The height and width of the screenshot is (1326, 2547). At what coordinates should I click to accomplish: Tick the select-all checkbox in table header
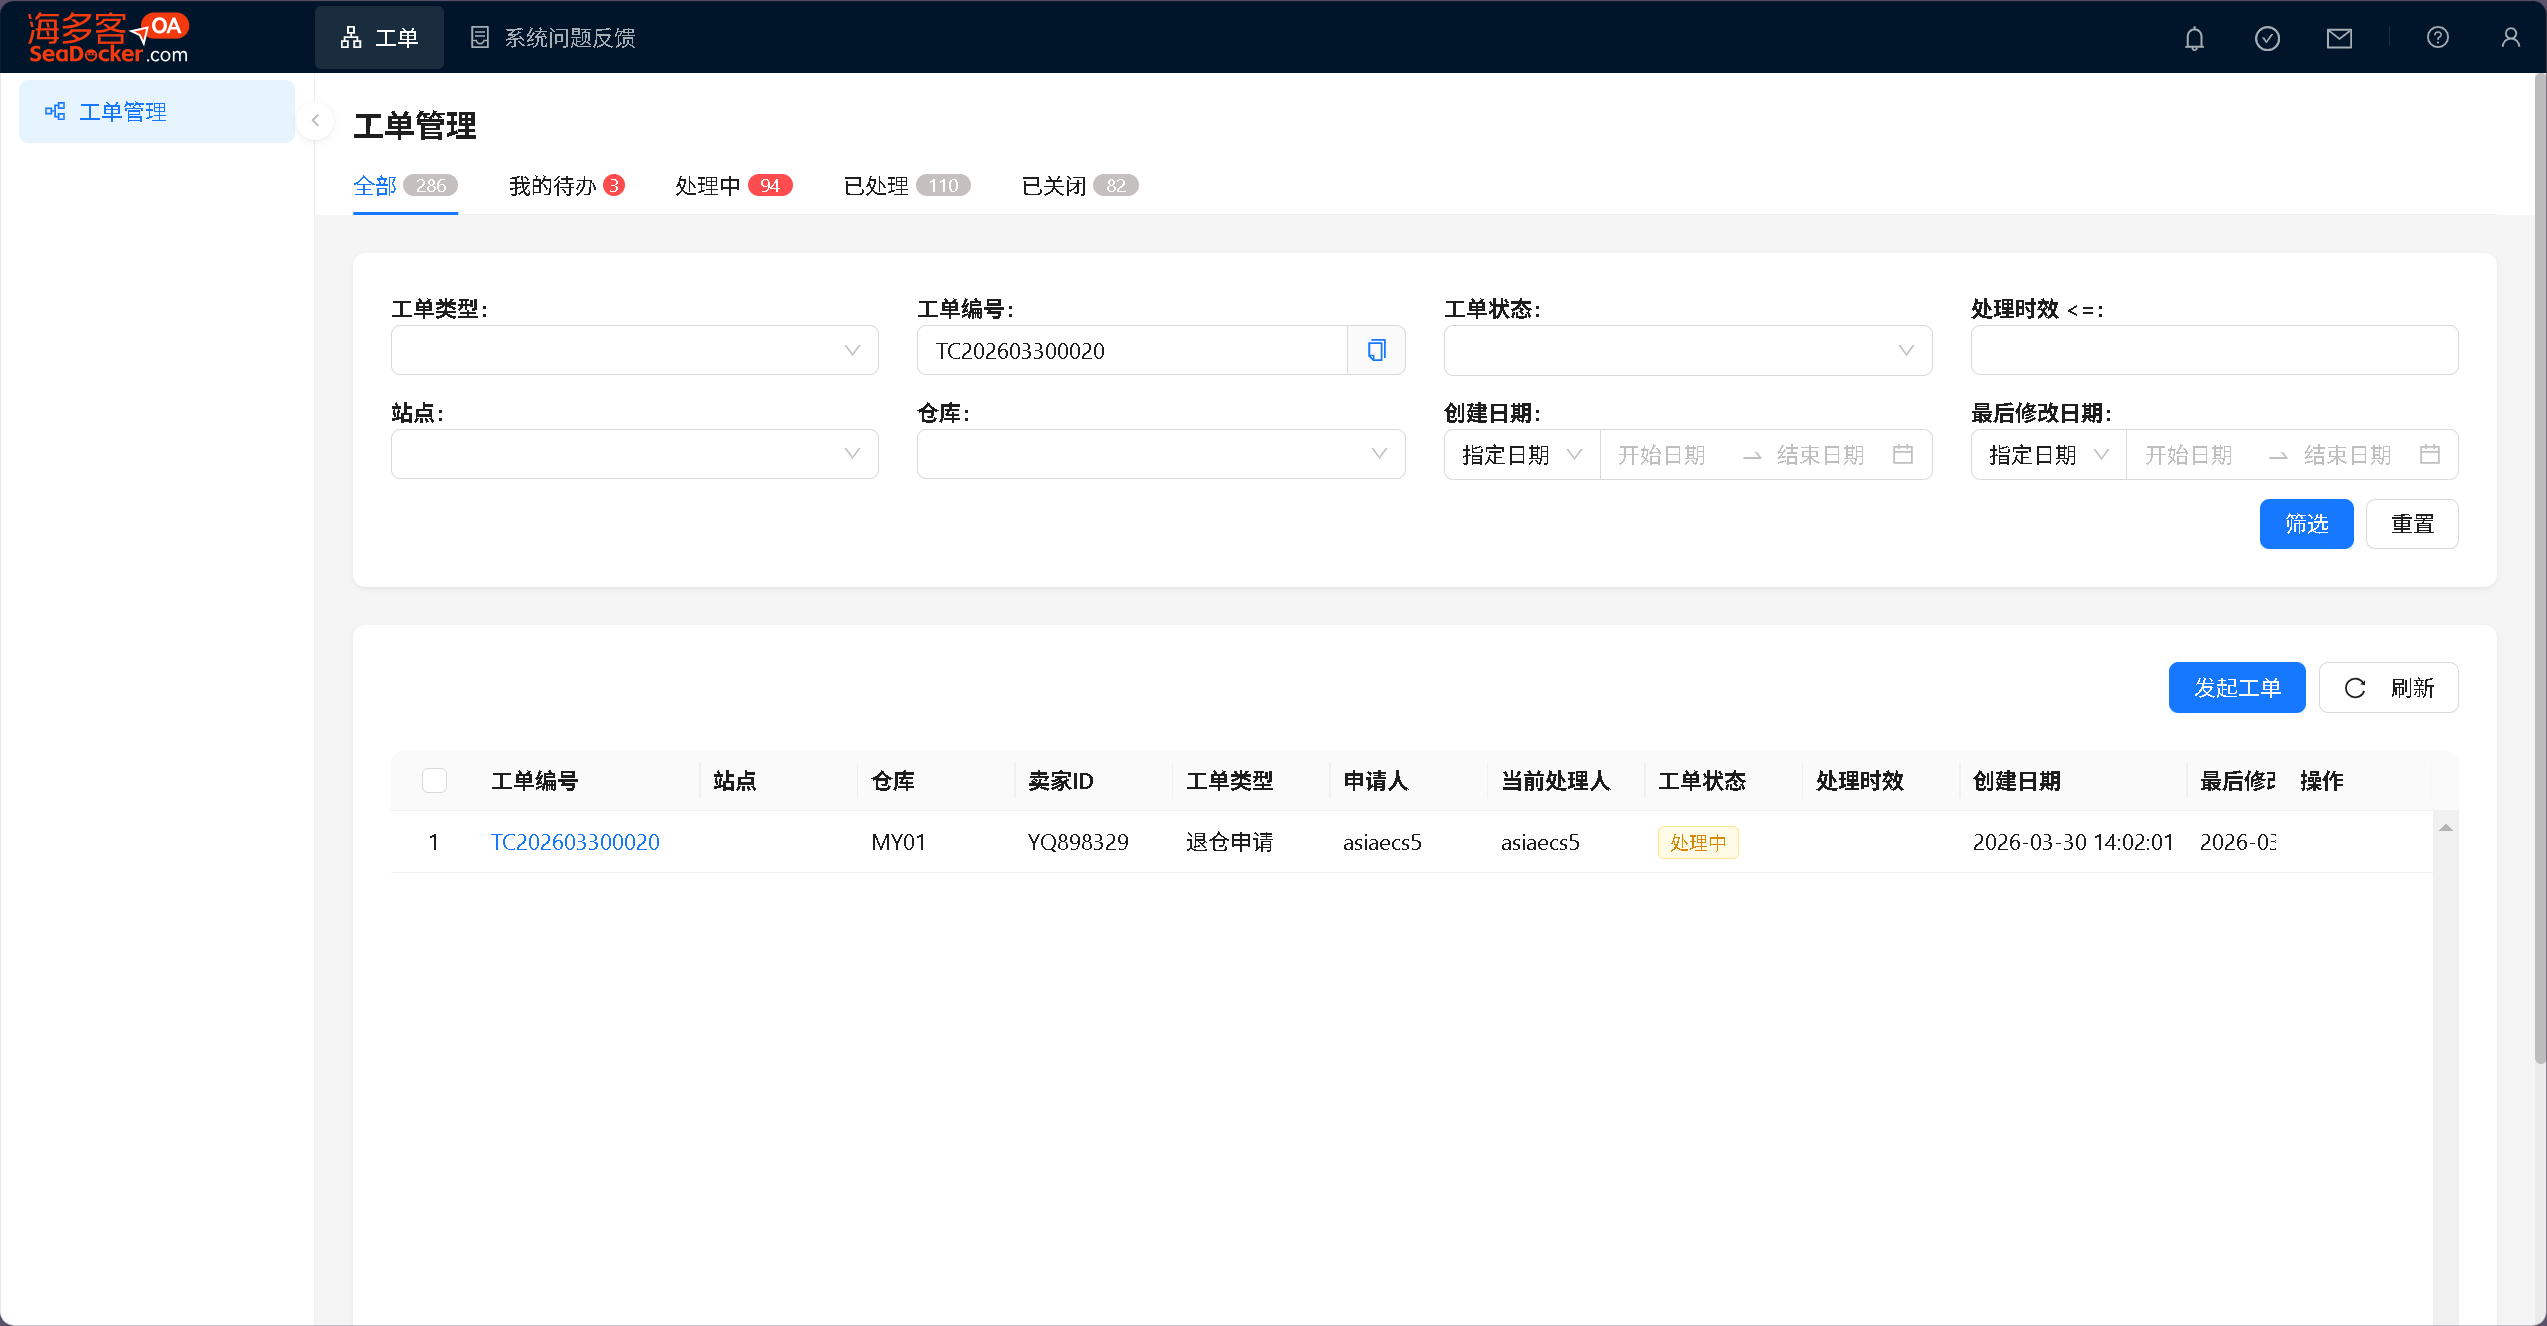pyautogui.click(x=434, y=781)
